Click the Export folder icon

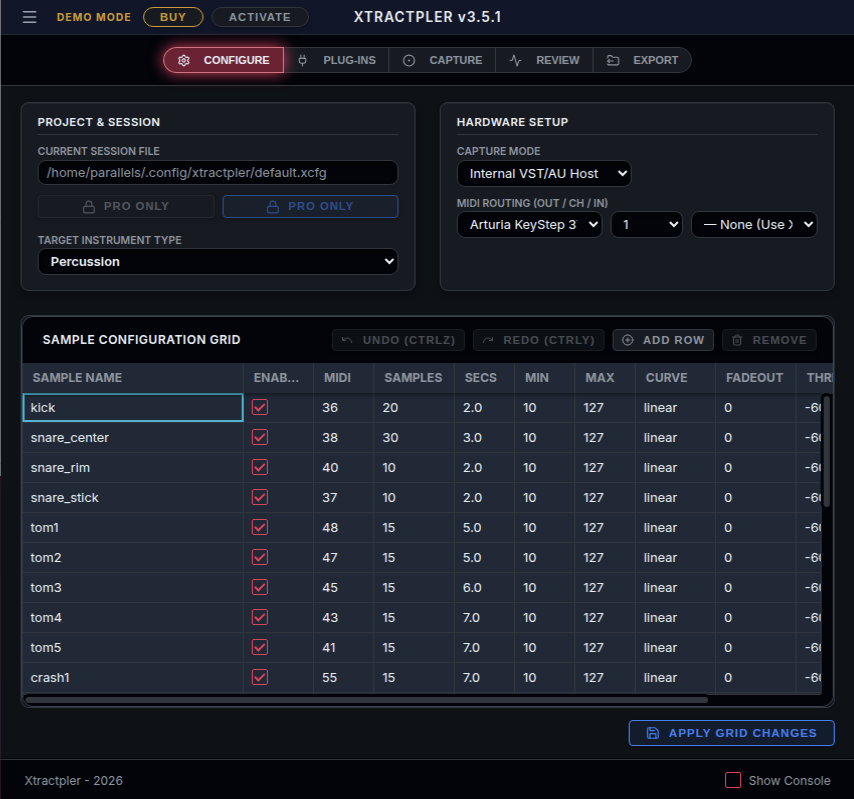pos(613,60)
